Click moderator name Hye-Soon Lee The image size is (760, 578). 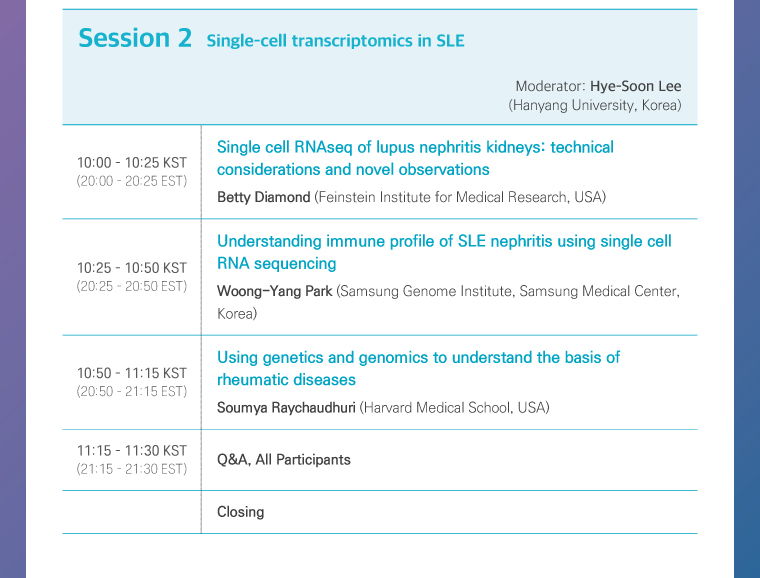[635, 86]
